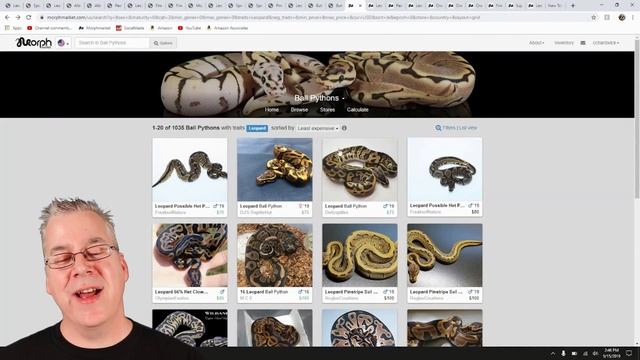Open the country flag selector
This screenshot has height=360, width=640.
[x=63, y=43]
